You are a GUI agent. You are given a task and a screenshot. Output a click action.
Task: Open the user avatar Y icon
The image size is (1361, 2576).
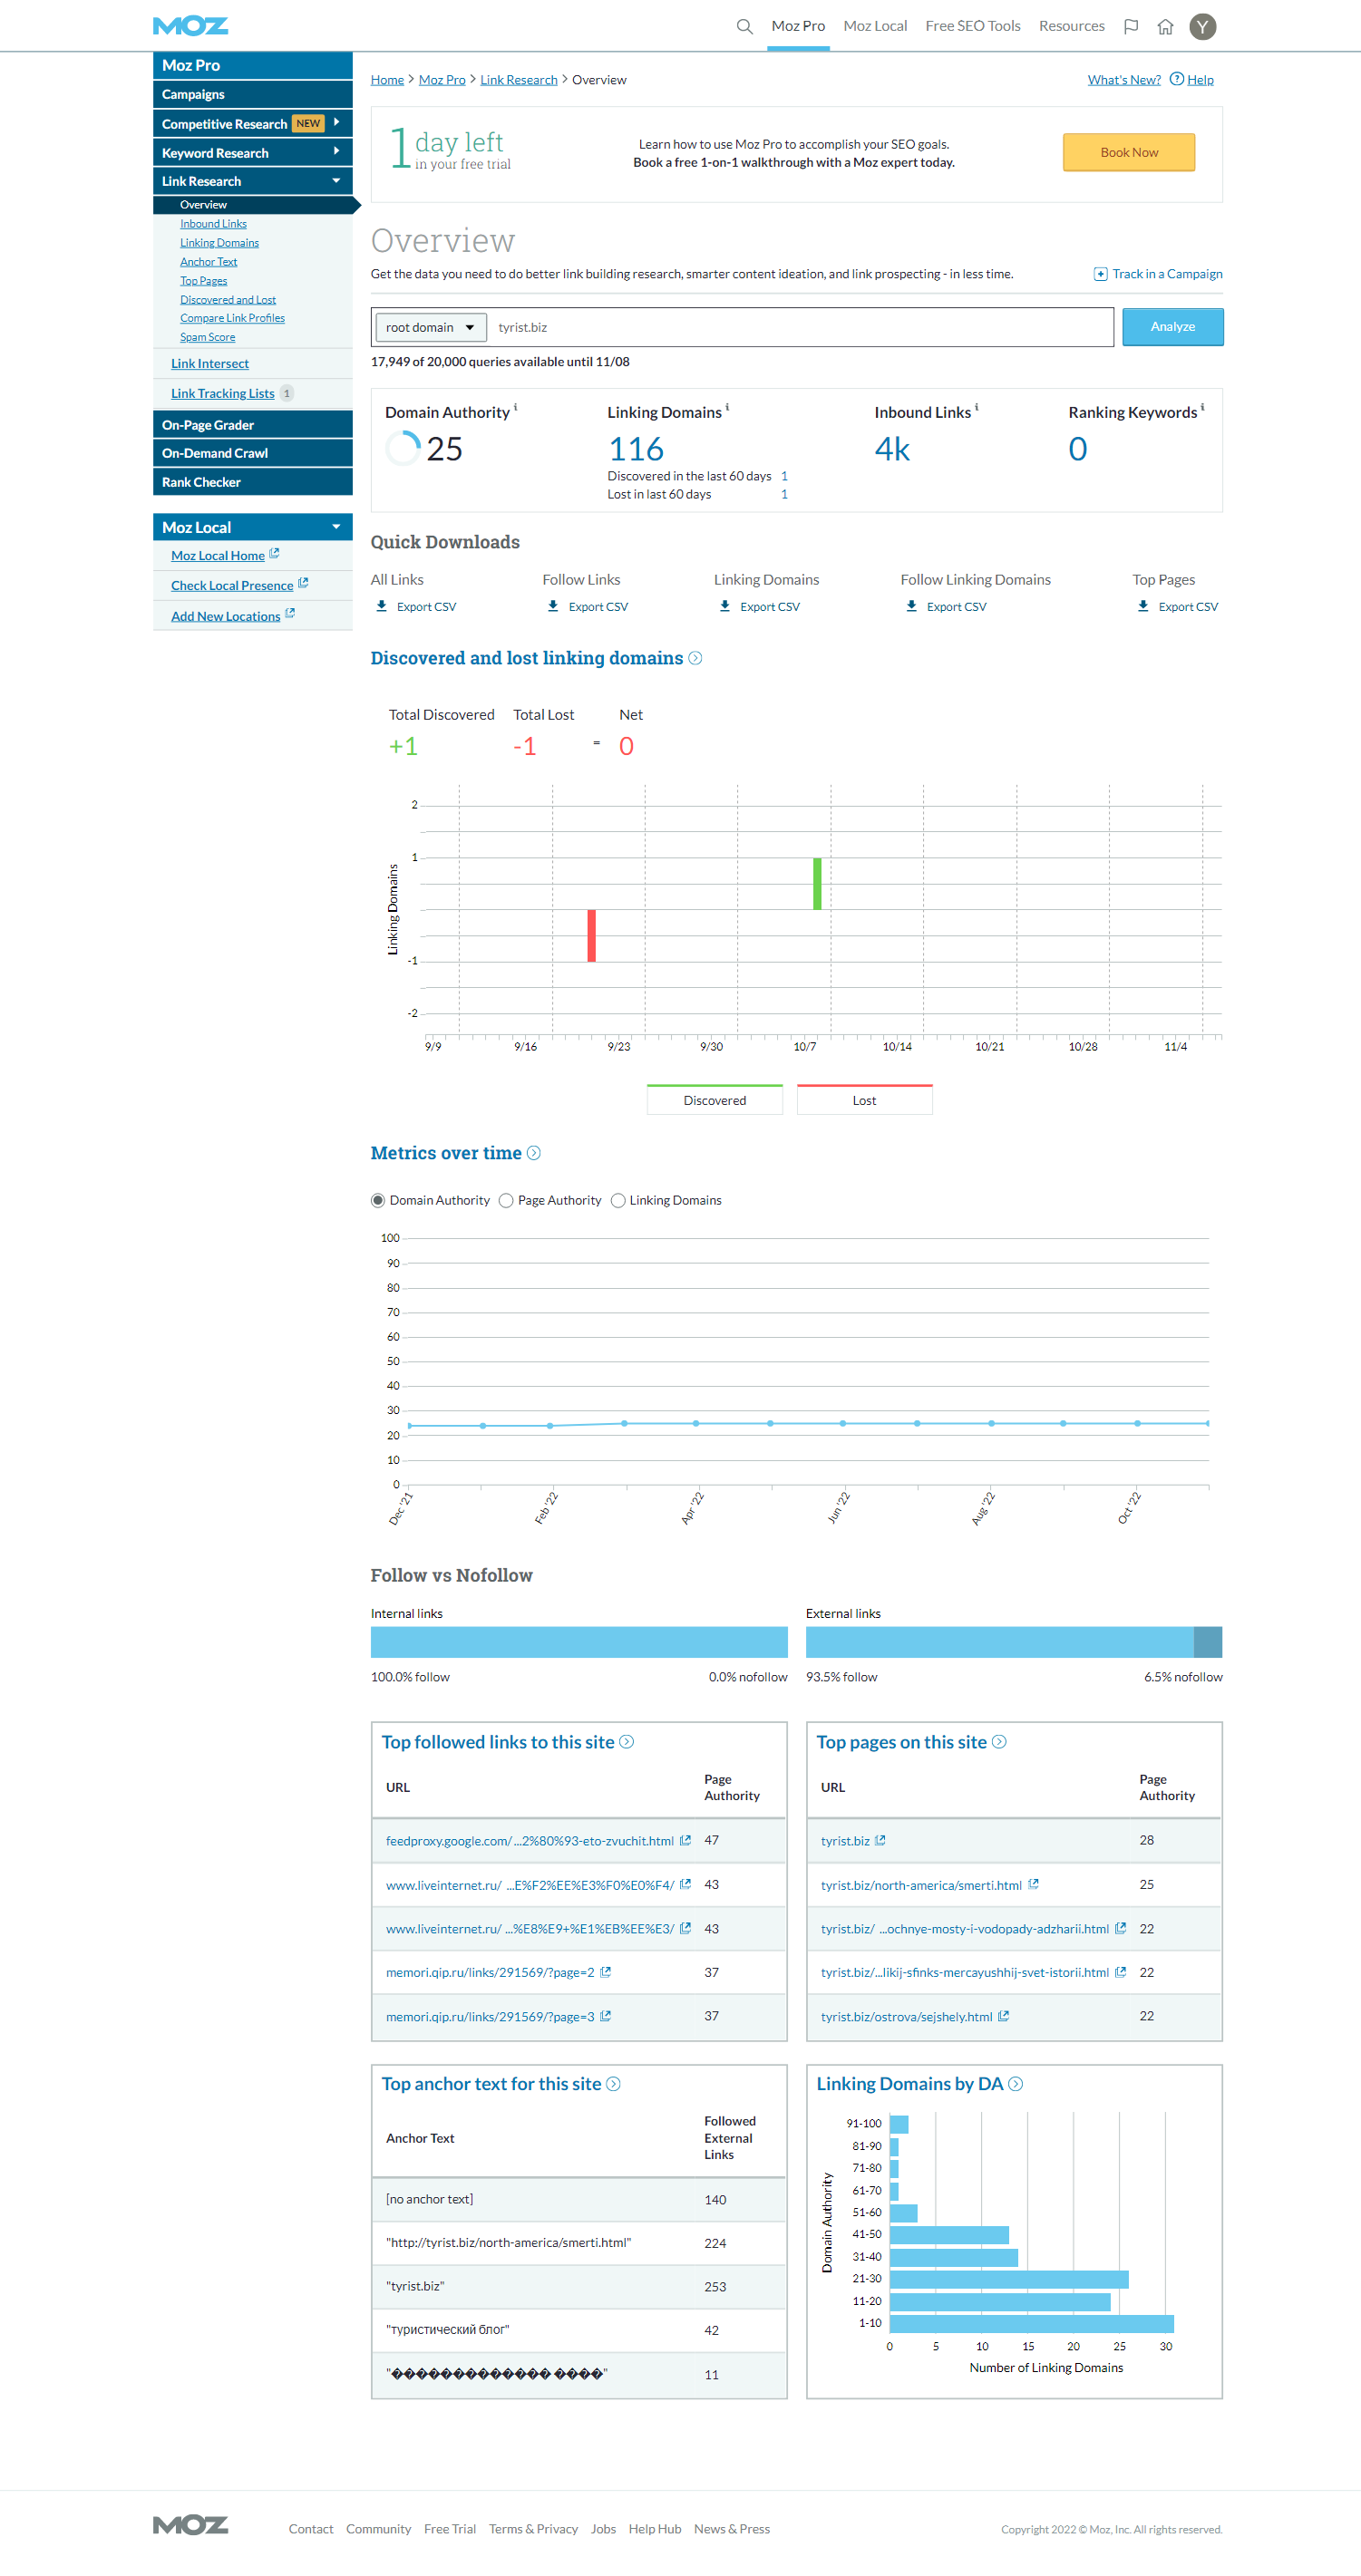1202,27
